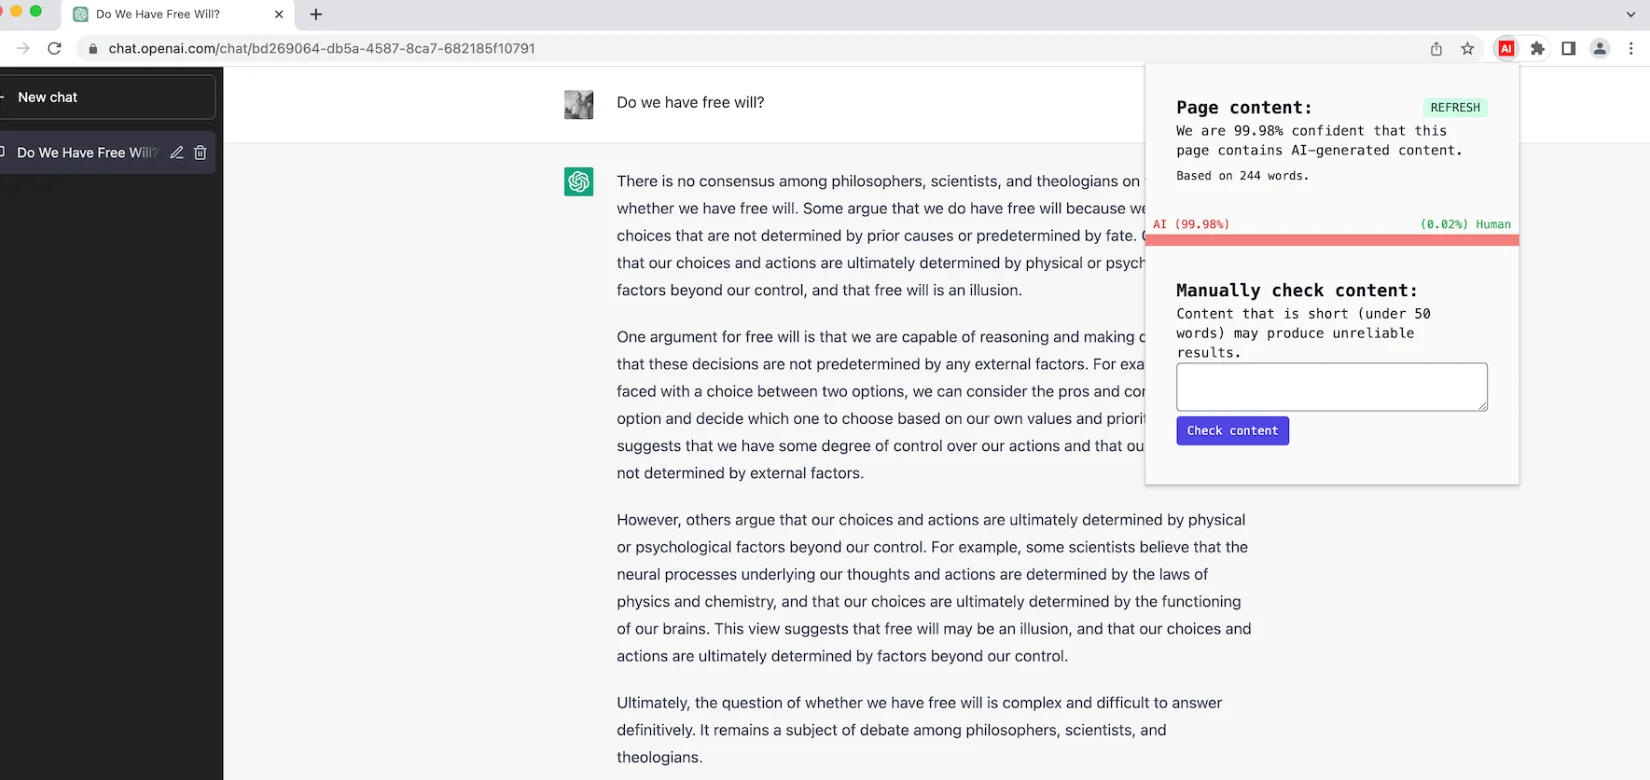
Task: Bookmark this page with the star icon
Action: point(1467,48)
